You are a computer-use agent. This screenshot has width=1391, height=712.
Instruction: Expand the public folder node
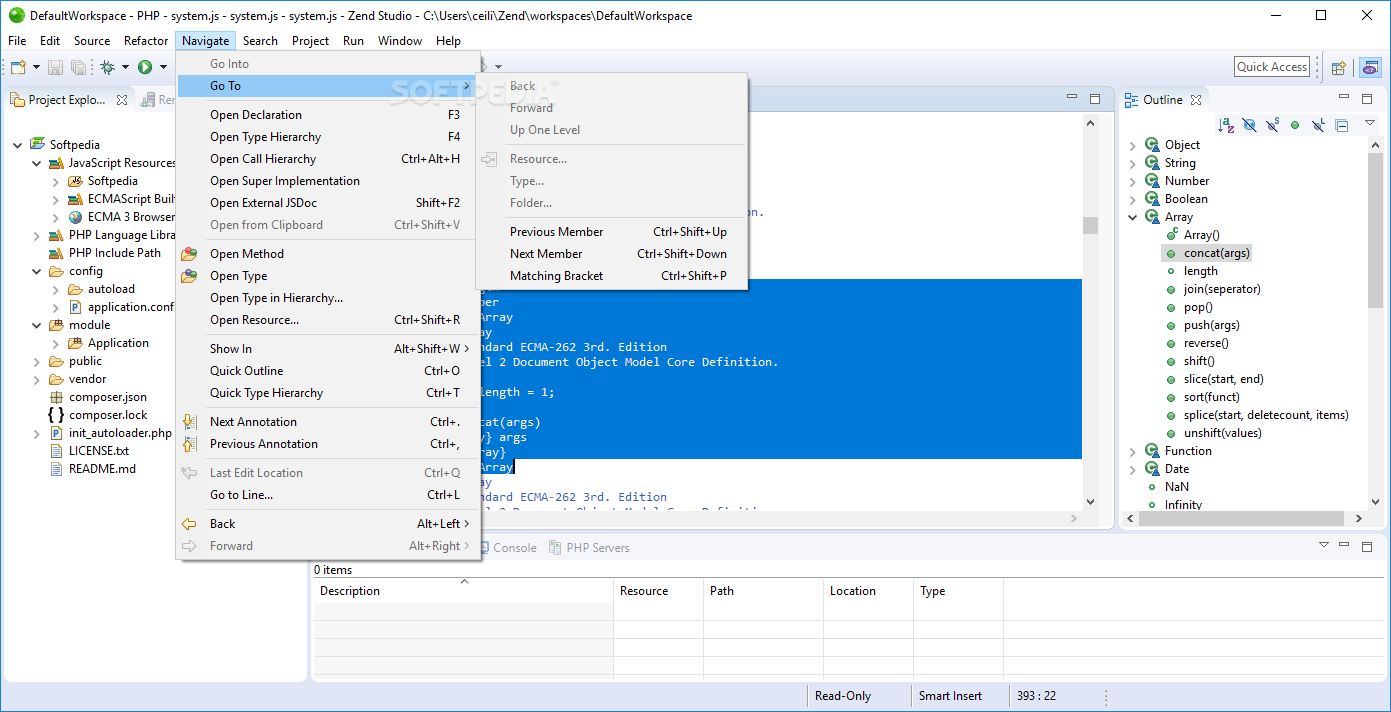tap(37, 361)
